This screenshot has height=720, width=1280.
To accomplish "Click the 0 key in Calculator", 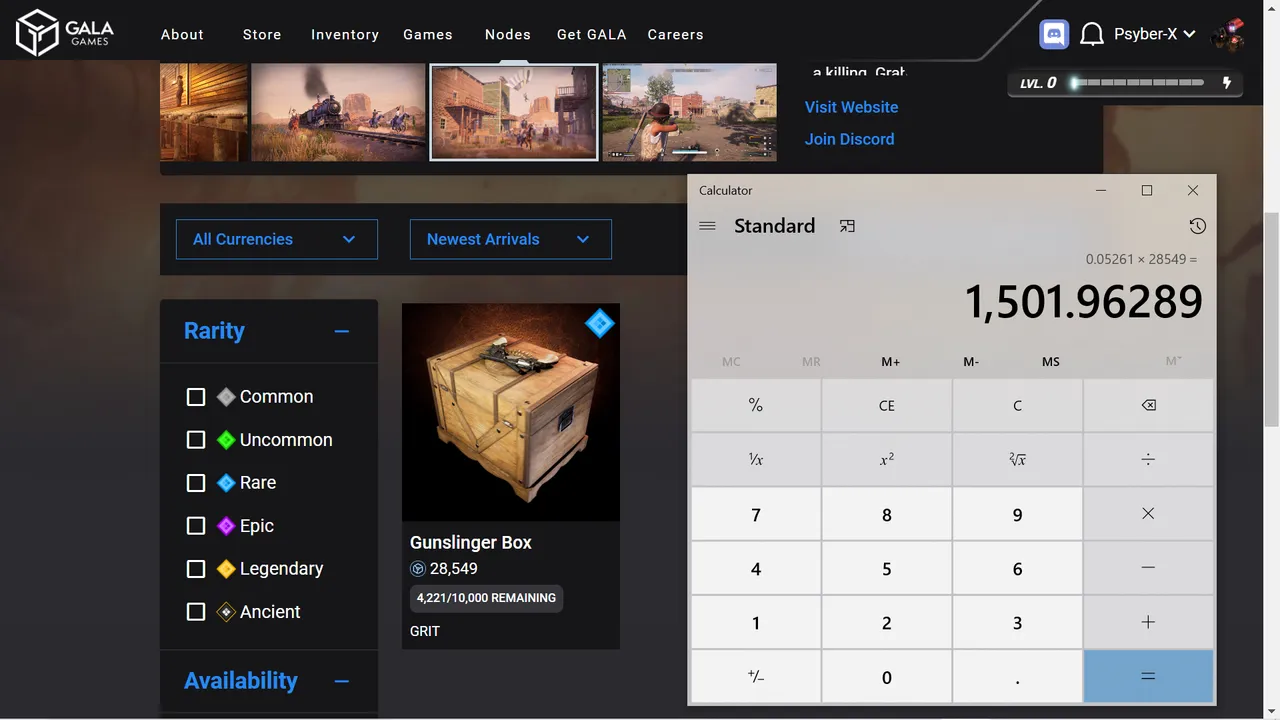I will 887,676.
